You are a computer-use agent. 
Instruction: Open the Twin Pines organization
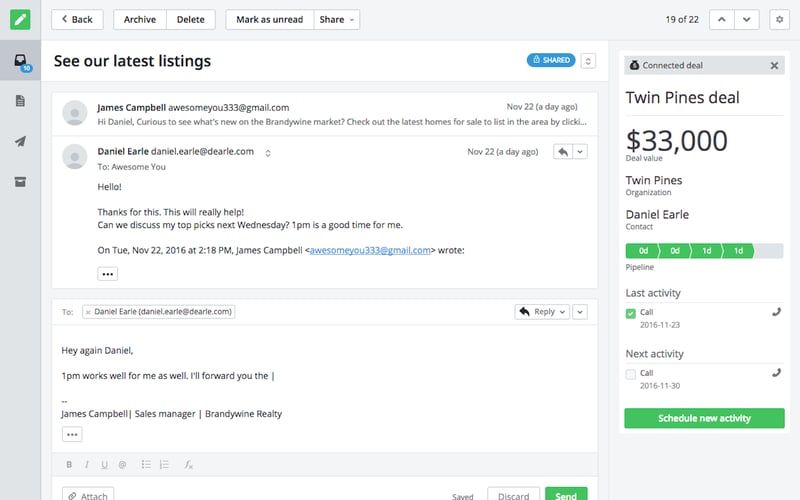654,180
